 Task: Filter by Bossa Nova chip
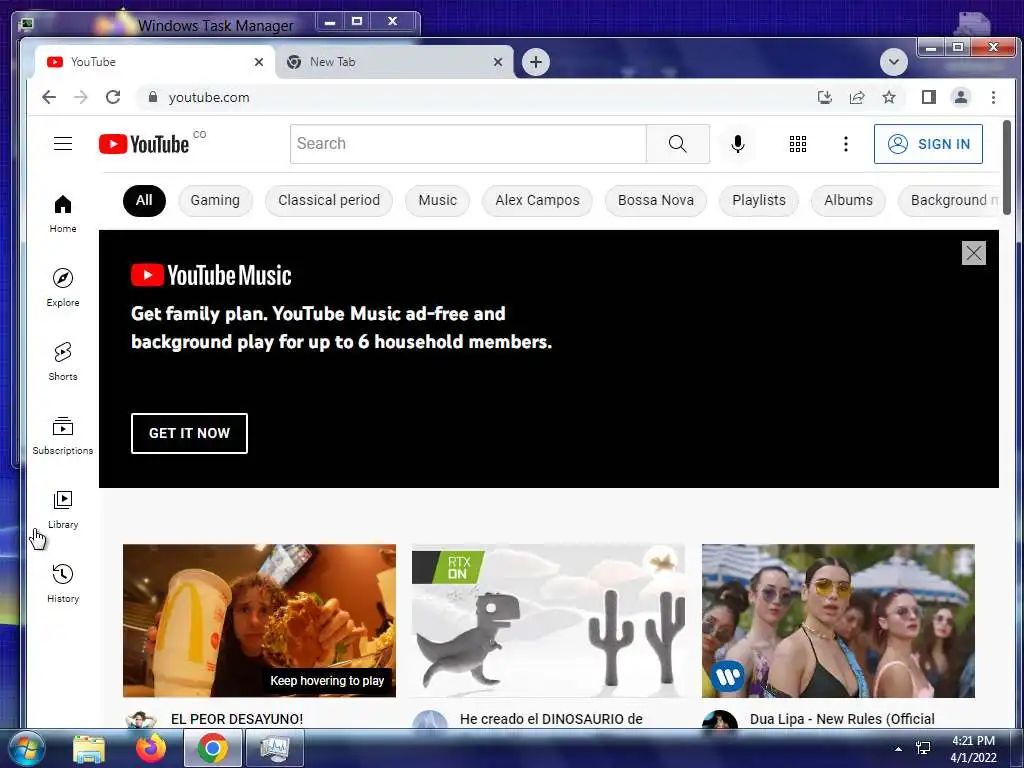tap(656, 200)
